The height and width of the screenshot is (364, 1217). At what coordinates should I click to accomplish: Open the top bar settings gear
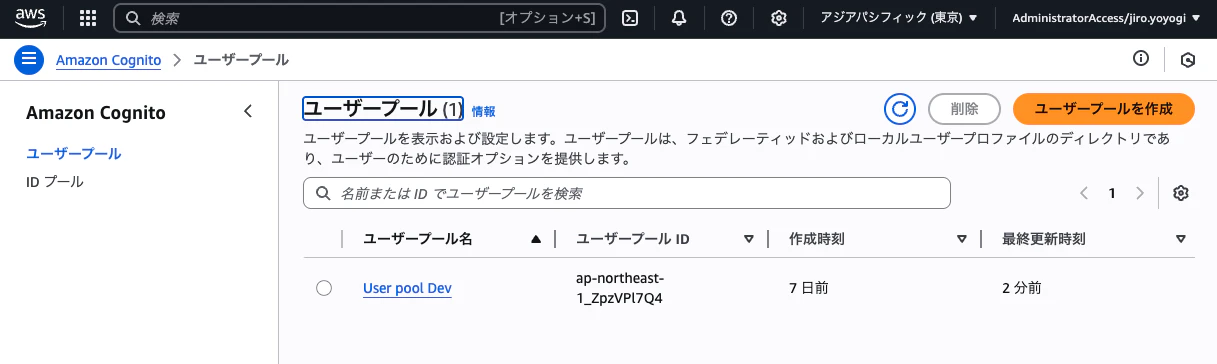coord(779,18)
